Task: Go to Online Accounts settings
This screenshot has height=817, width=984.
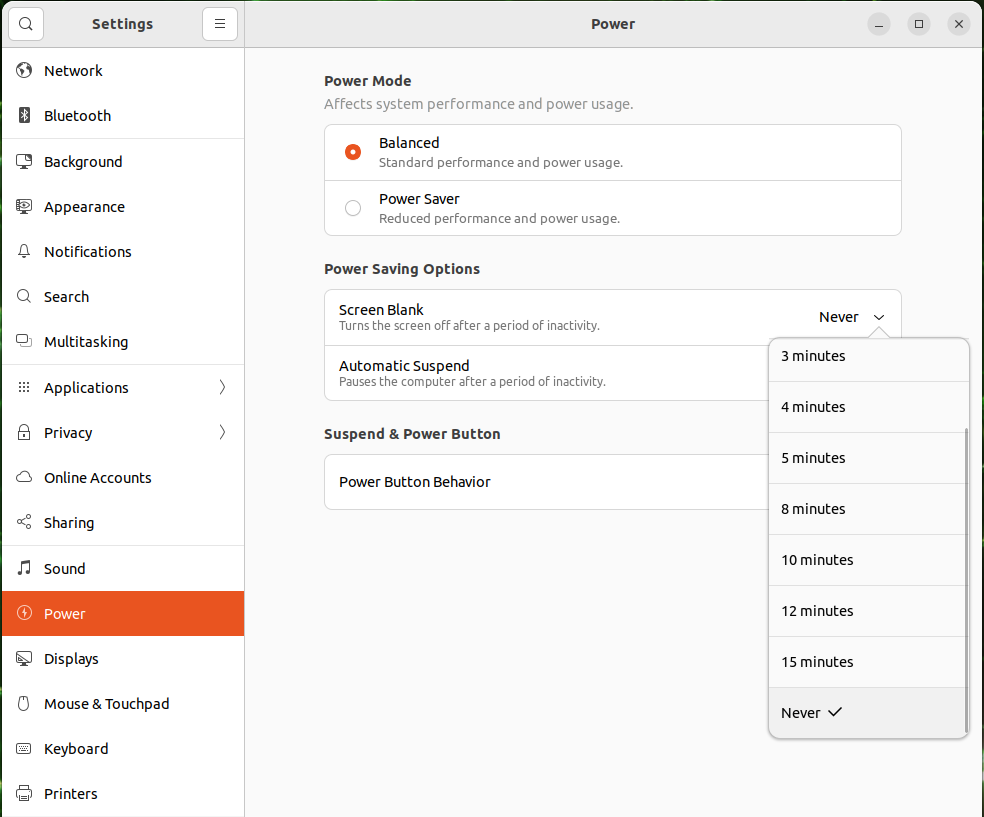Action: (97, 478)
